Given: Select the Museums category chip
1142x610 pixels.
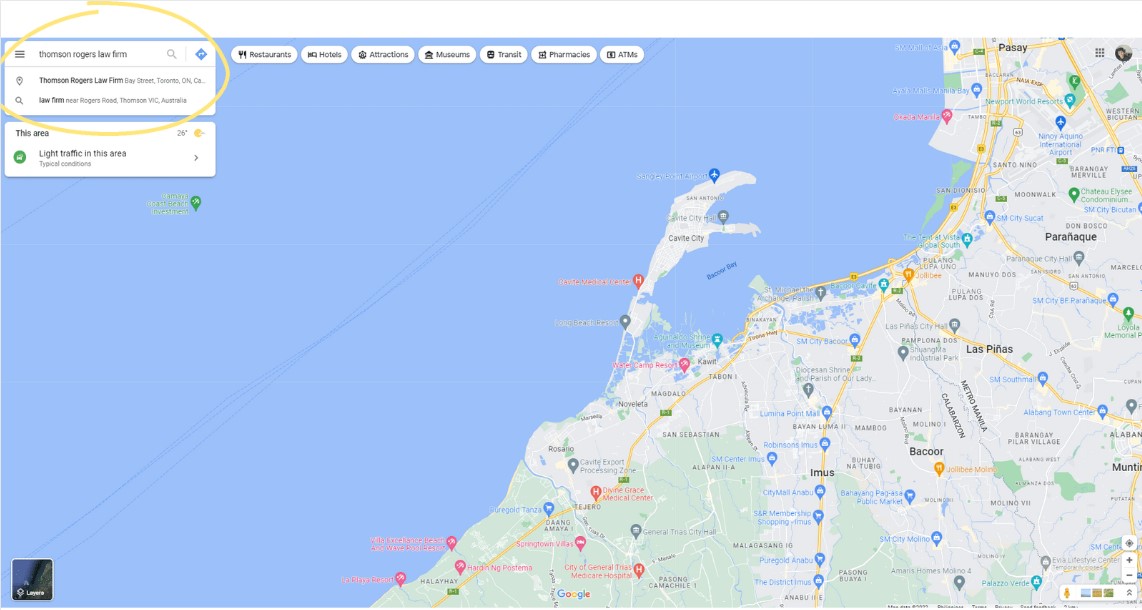Looking at the screenshot, I should 446,54.
